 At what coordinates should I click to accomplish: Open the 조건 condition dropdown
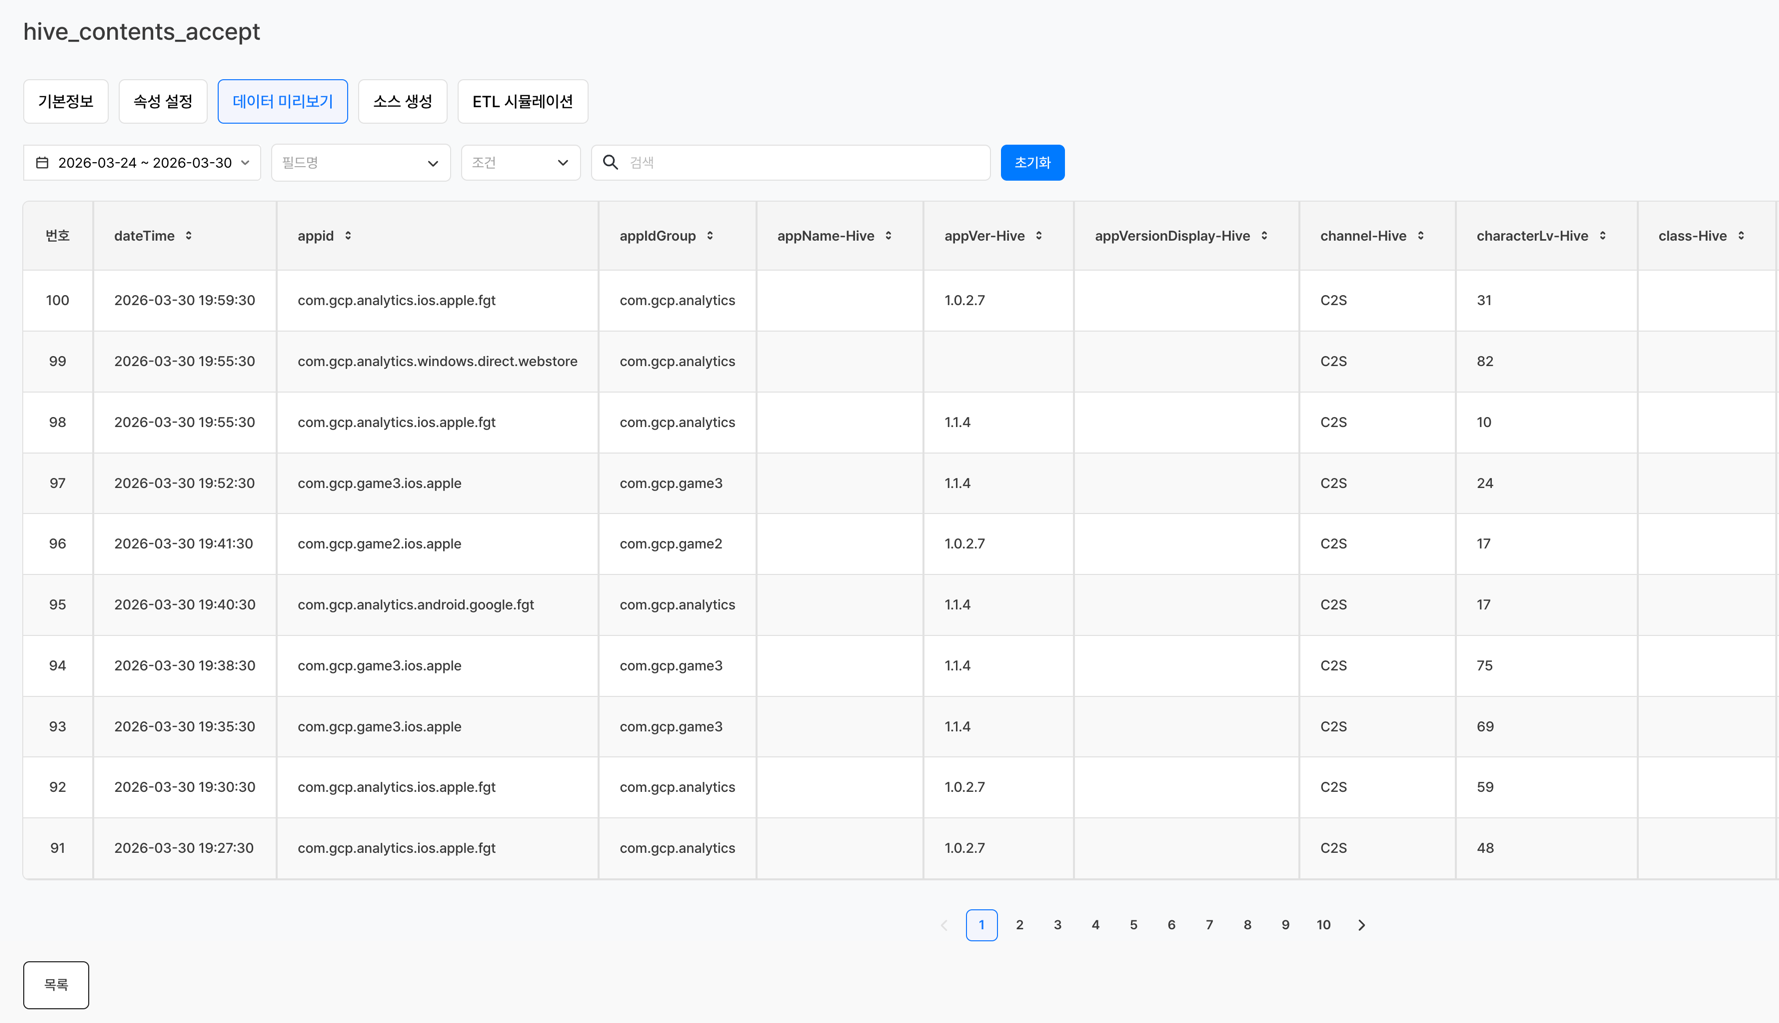(520, 163)
